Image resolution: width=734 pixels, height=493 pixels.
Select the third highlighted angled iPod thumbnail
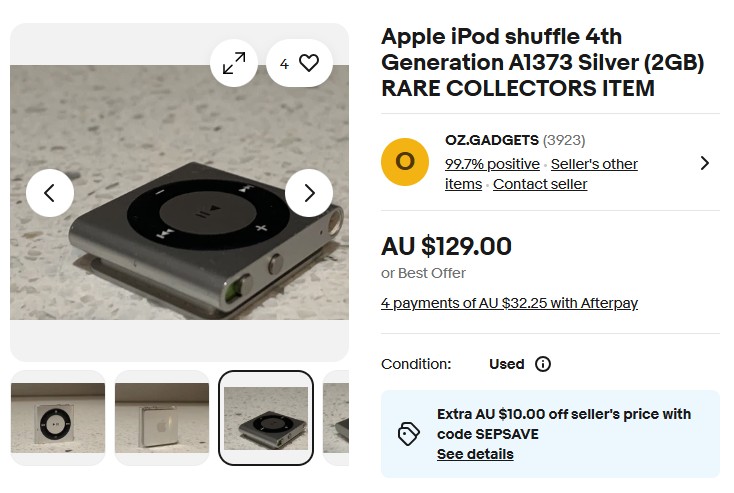point(266,418)
